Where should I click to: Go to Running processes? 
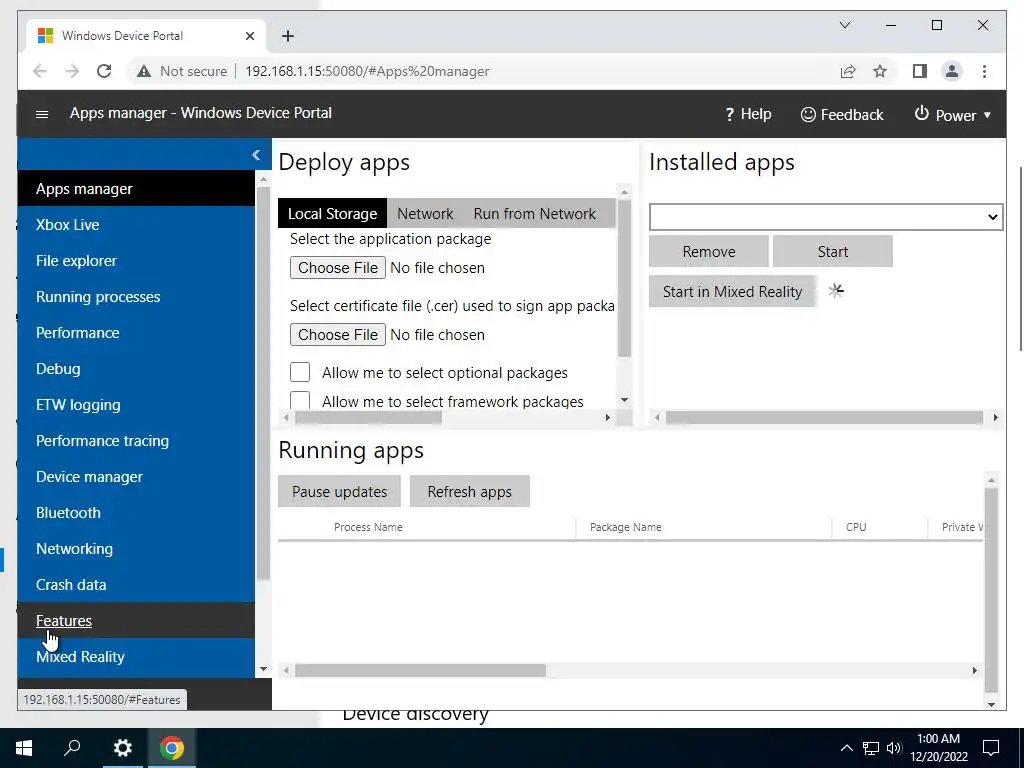click(136, 296)
